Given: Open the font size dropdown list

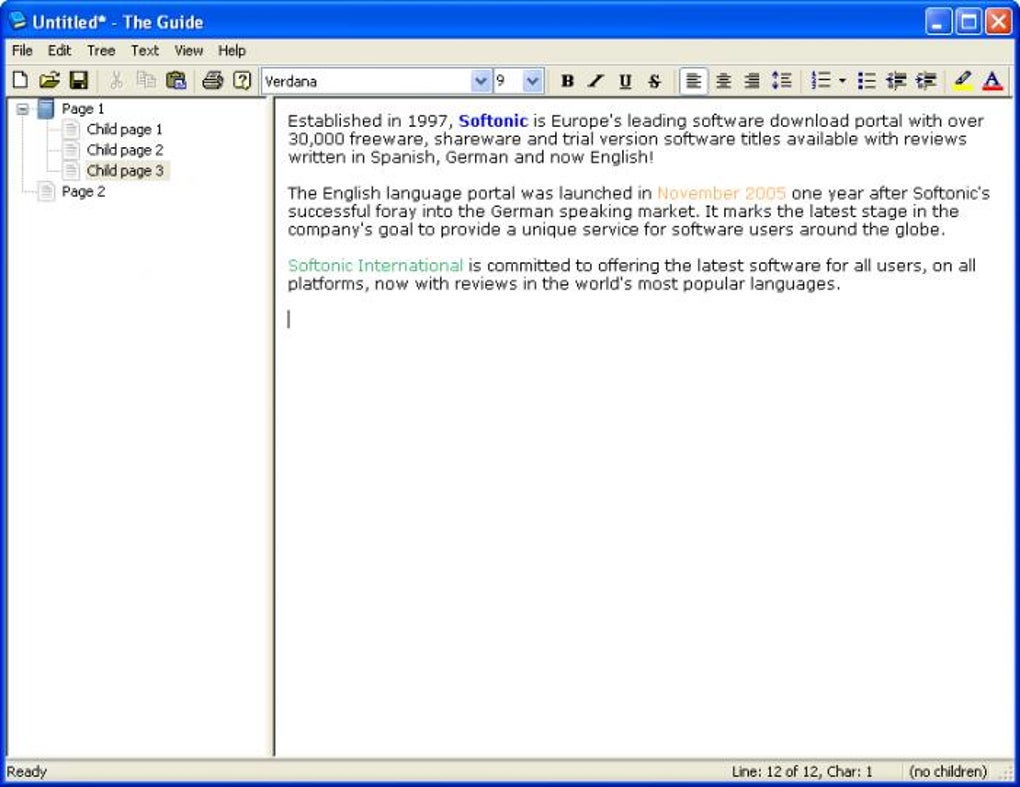Looking at the screenshot, I should 533,81.
